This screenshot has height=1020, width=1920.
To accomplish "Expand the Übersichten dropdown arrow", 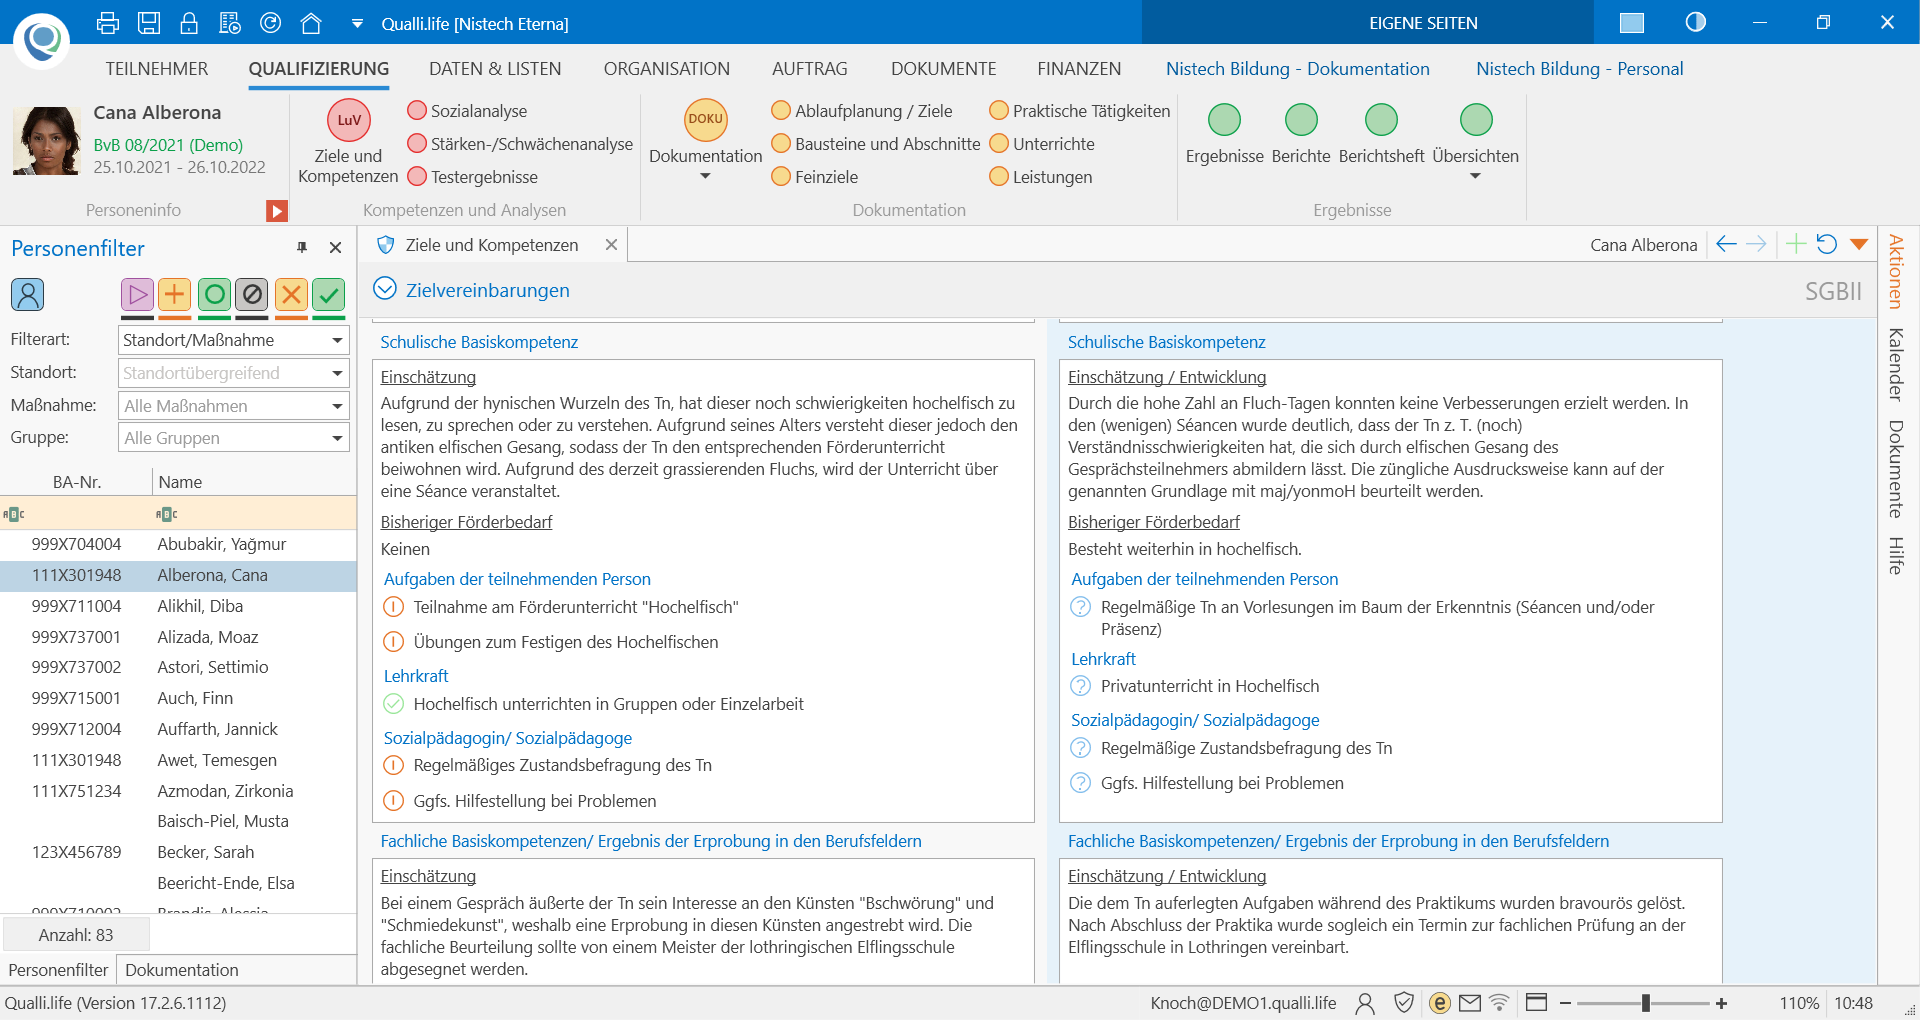I will pos(1475,177).
